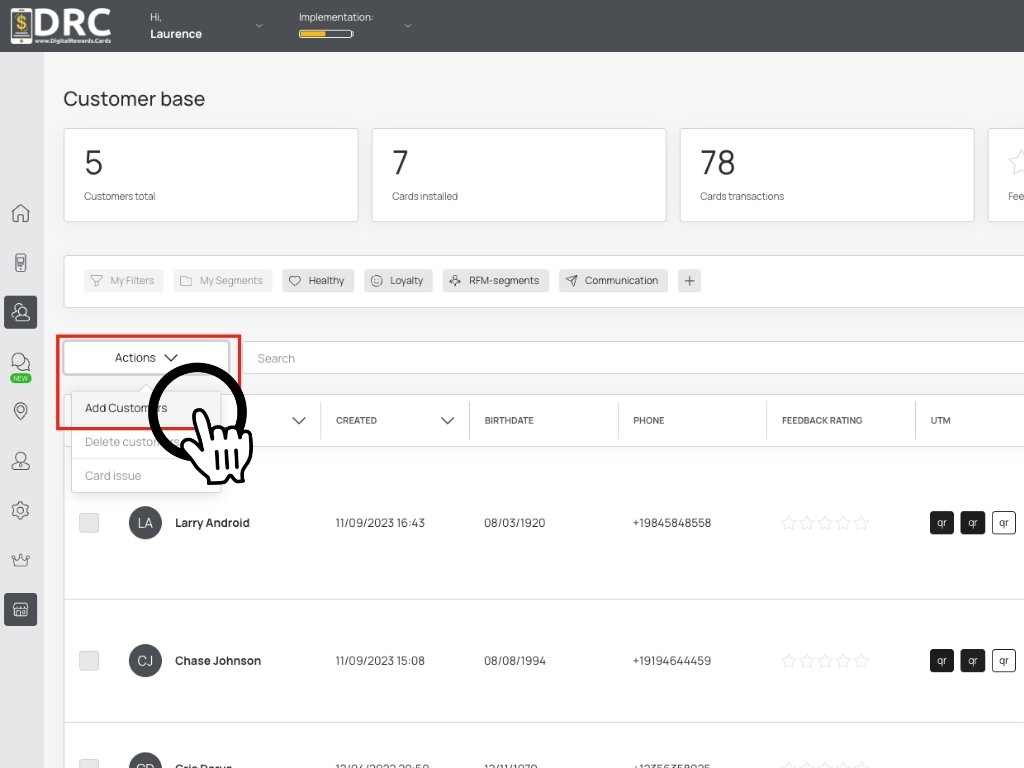Open the Customers icon in sidebar
The width and height of the screenshot is (1024, 768).
point(20,312)
